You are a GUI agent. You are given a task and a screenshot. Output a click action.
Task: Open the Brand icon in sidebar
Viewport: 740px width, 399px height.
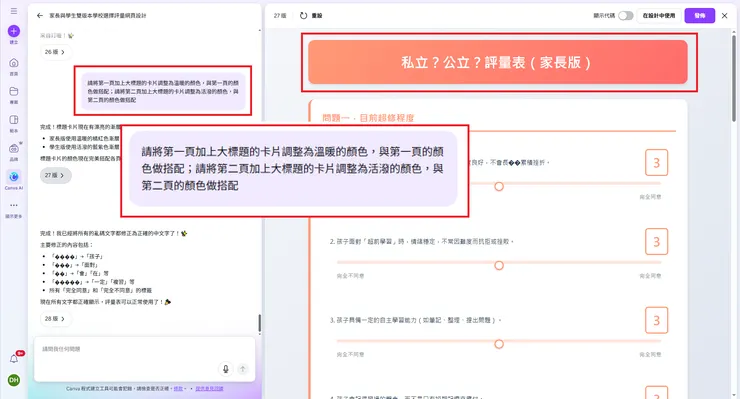[x=14, y=148]
